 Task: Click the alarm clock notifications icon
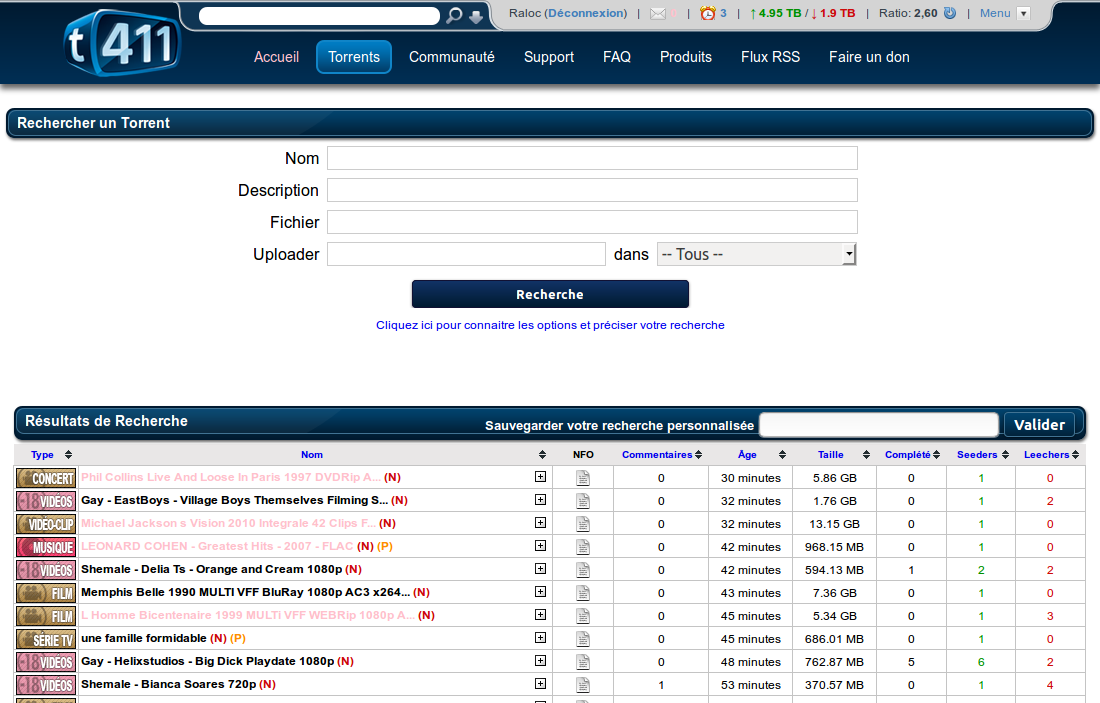(x=708, y=13)
